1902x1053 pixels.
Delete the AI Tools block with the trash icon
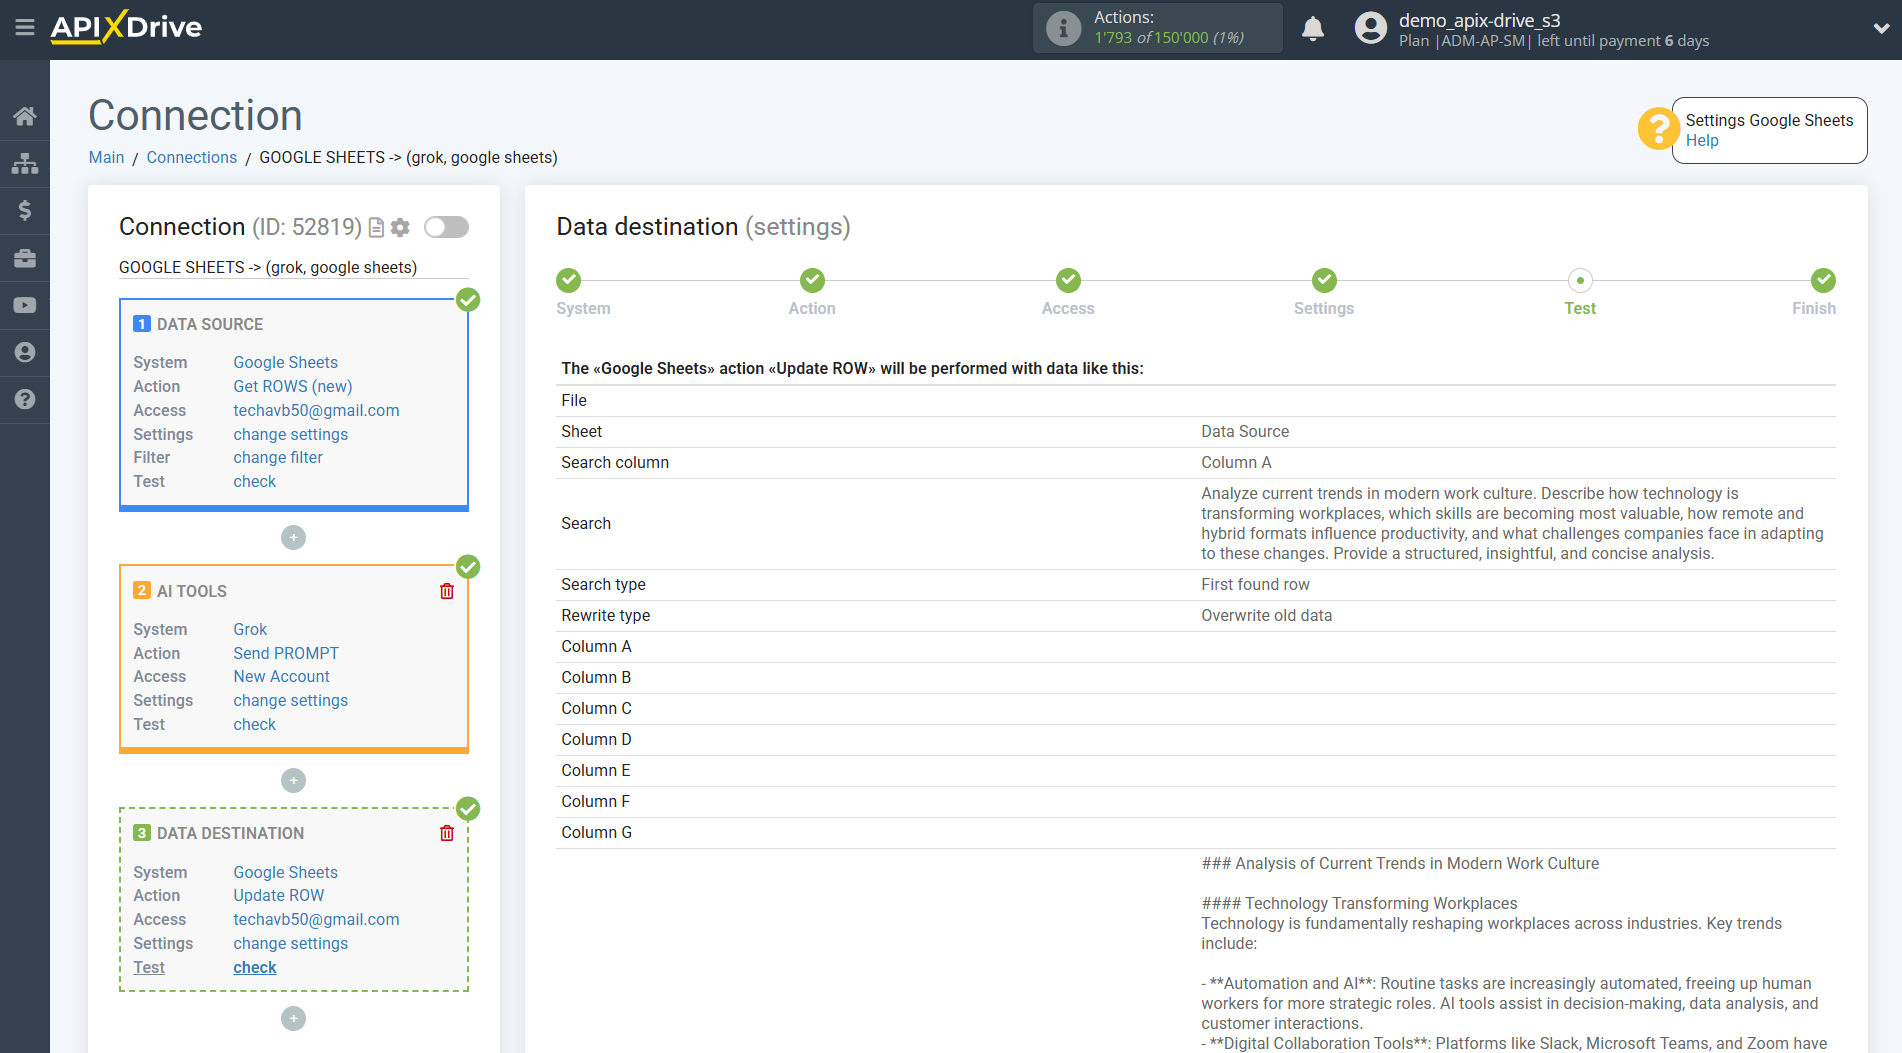coord(447,591)
